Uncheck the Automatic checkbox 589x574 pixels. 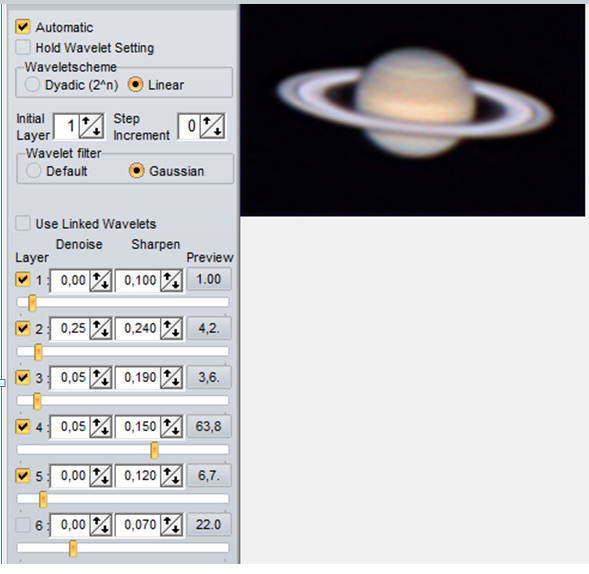pyautogui.click(x=23, y=27)
